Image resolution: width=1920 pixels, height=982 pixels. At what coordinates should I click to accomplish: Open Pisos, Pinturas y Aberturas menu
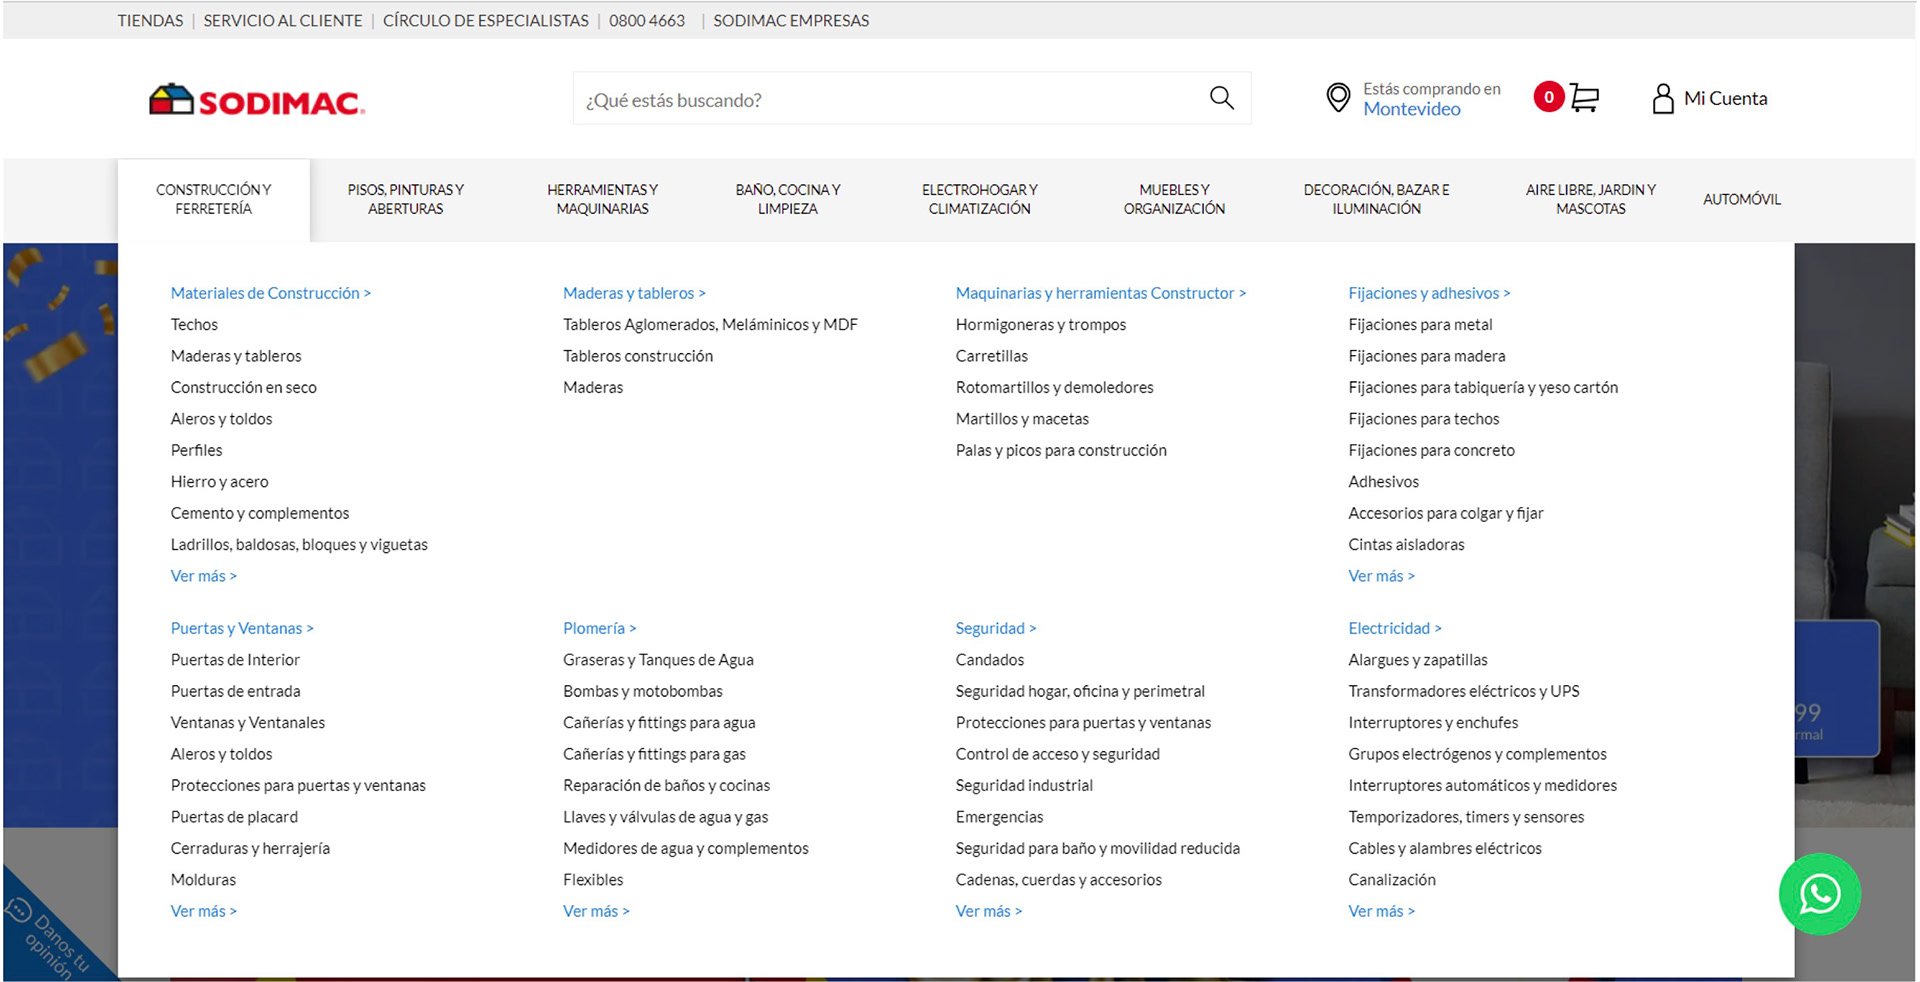(x=405, y=199)
